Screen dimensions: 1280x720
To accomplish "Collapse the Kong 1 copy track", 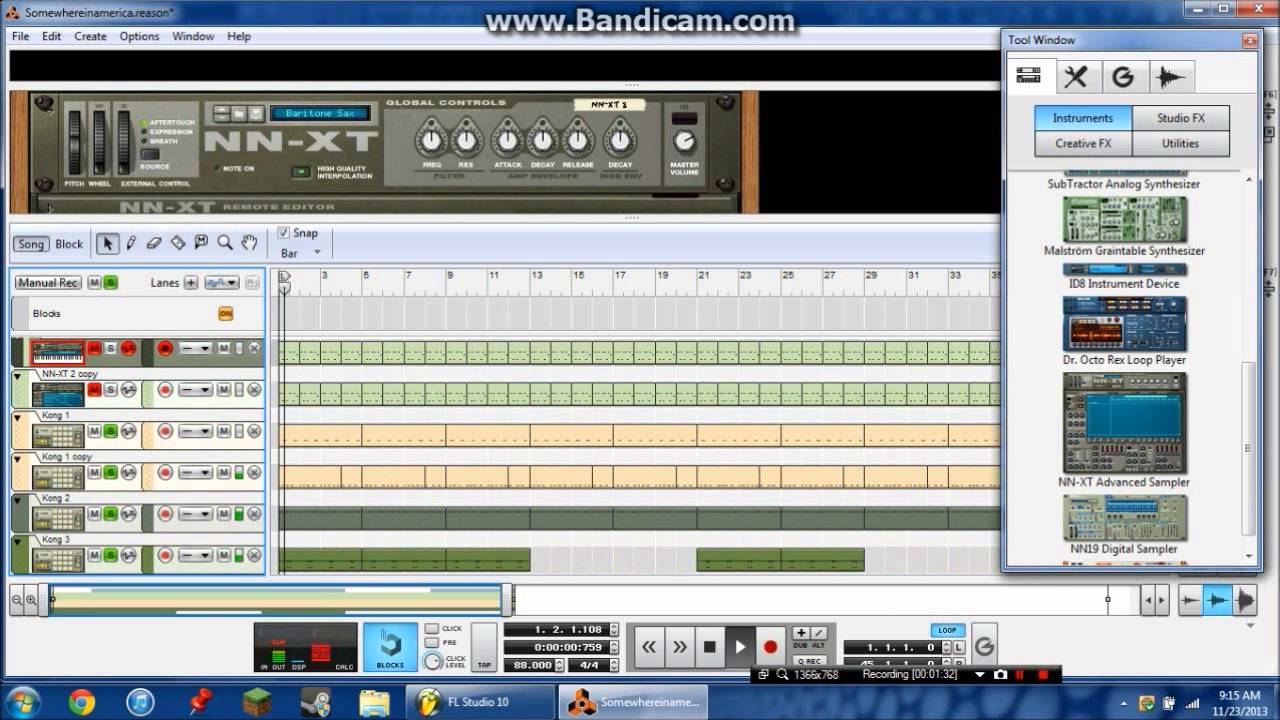I will [17, 458].
